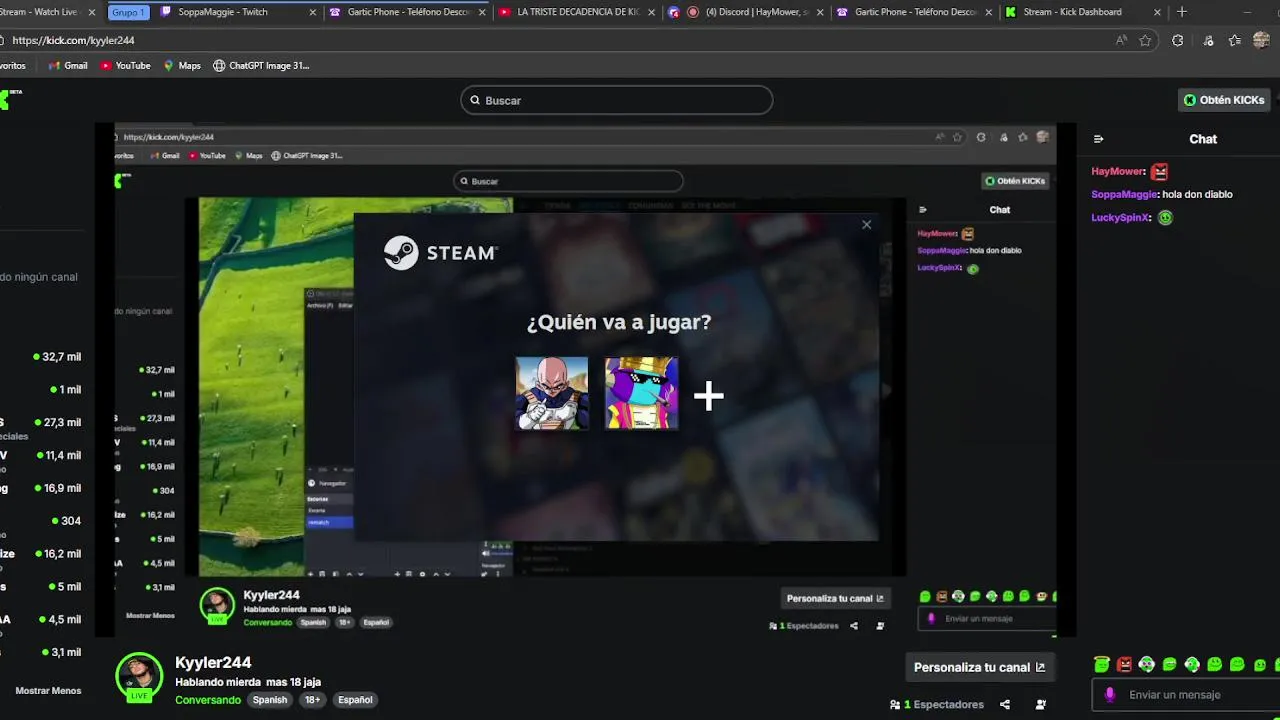The width and height of the screenshot is (1280, 720).
Task: Pick the red angry emote above main message box
Action: tap(1124, 664)
